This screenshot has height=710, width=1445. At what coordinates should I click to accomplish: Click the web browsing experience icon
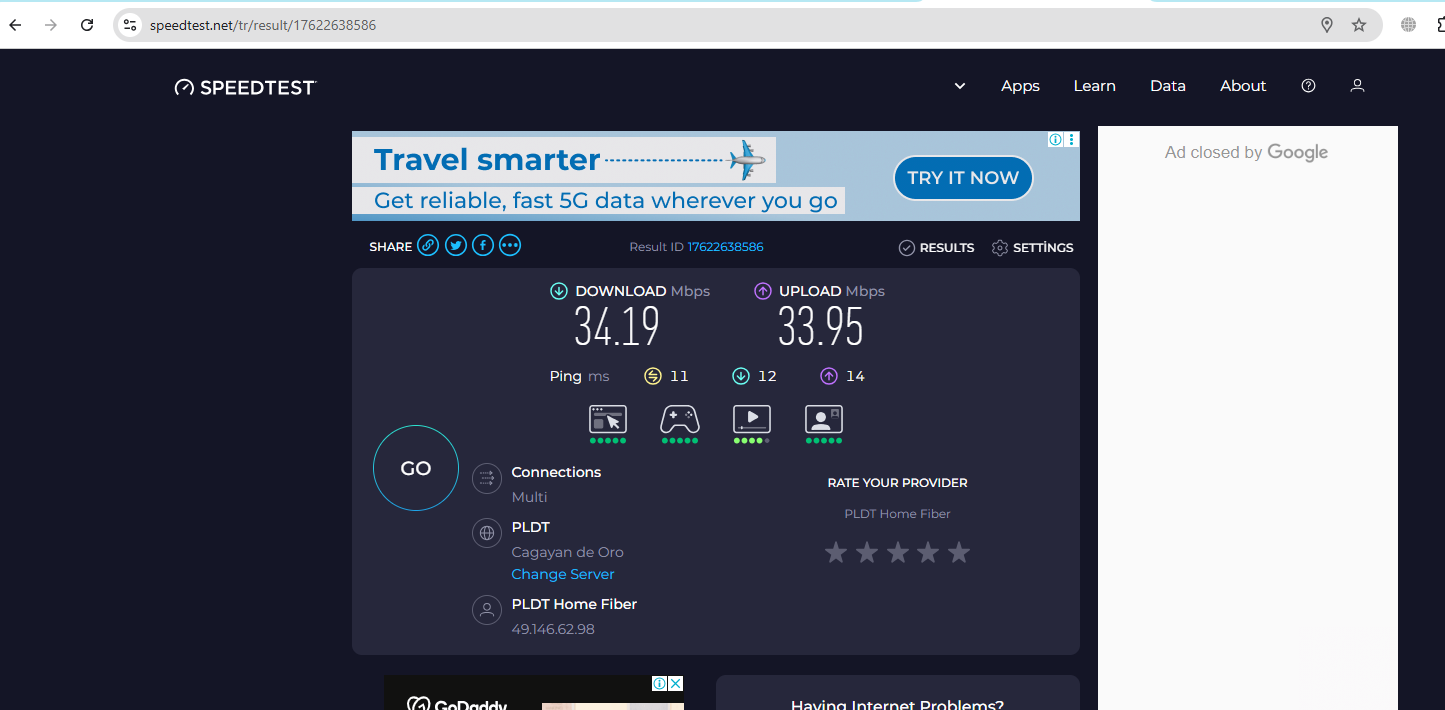pos(608,419)
